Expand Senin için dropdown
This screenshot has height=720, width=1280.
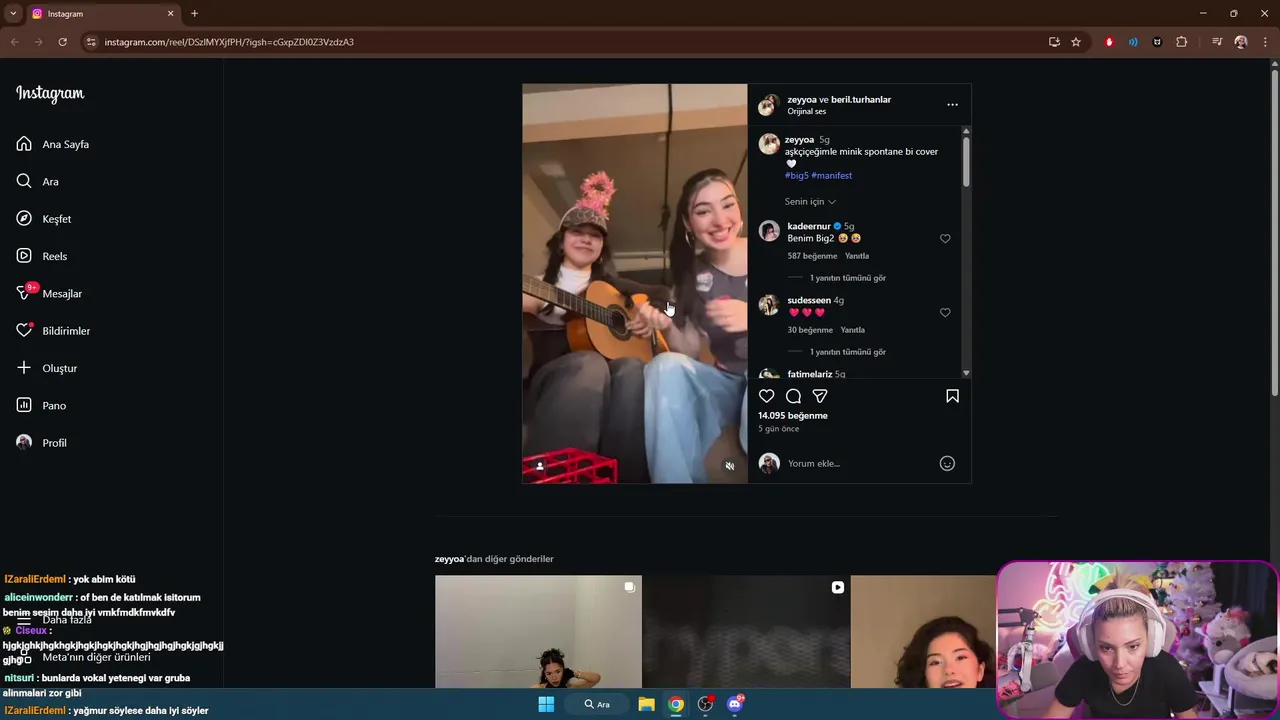pos(810,202)
